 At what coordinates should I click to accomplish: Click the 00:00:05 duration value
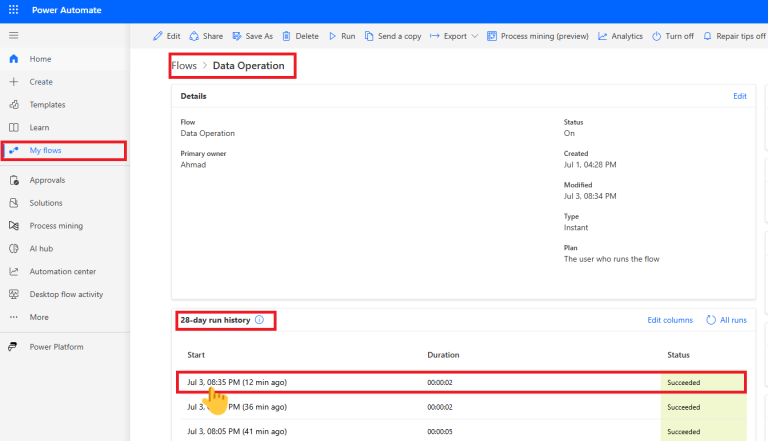click(440, 432)
